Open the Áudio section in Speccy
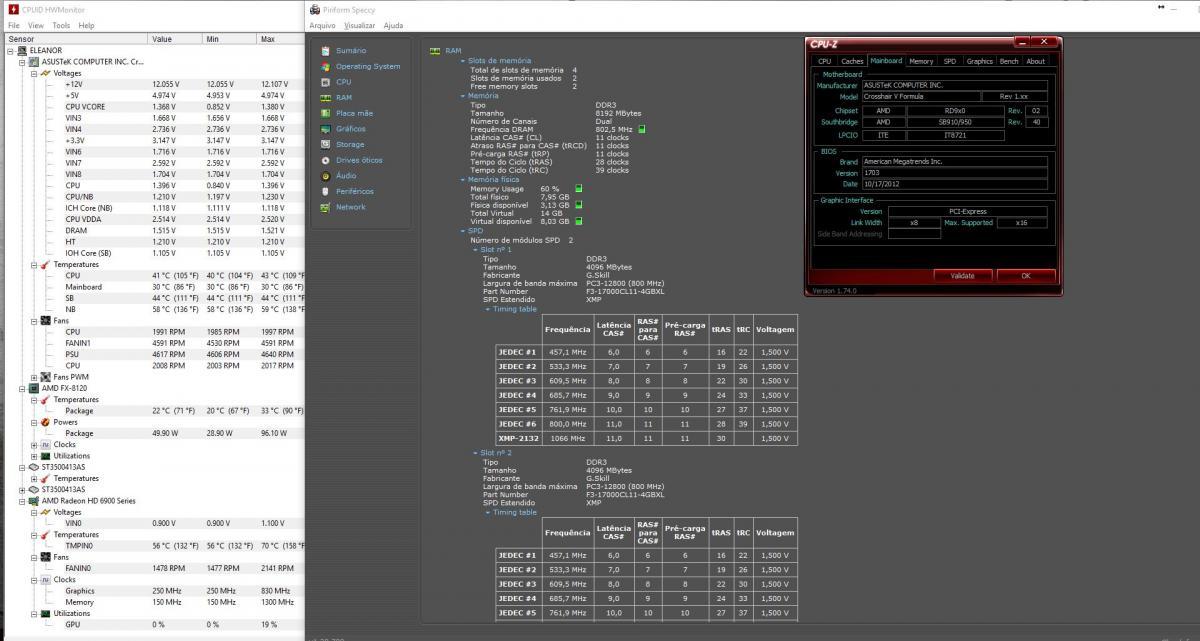Viewport: 1200px width, 641px height. (338, 175)
